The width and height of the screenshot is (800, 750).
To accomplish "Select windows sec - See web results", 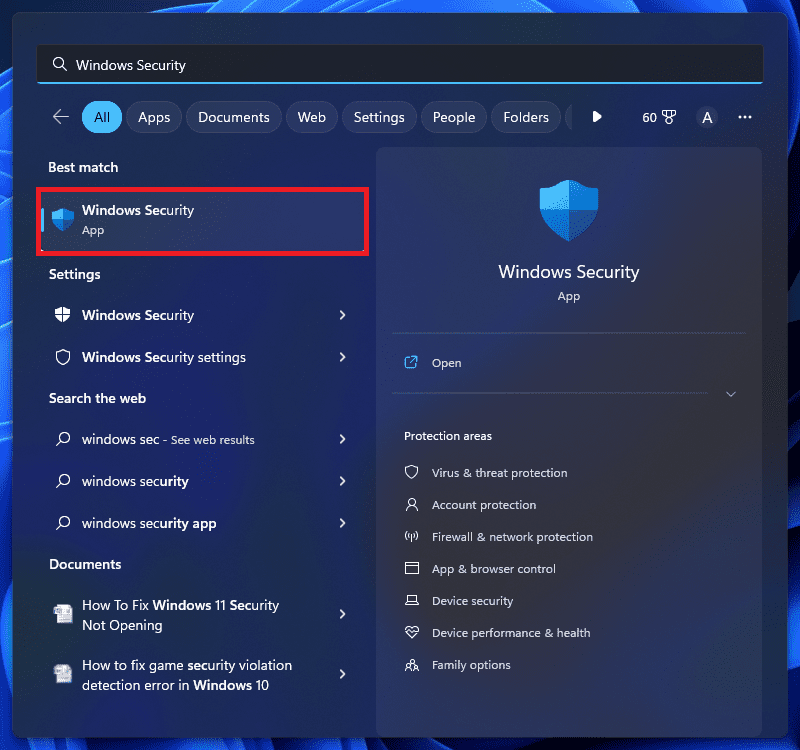I will tap(203, 439).
